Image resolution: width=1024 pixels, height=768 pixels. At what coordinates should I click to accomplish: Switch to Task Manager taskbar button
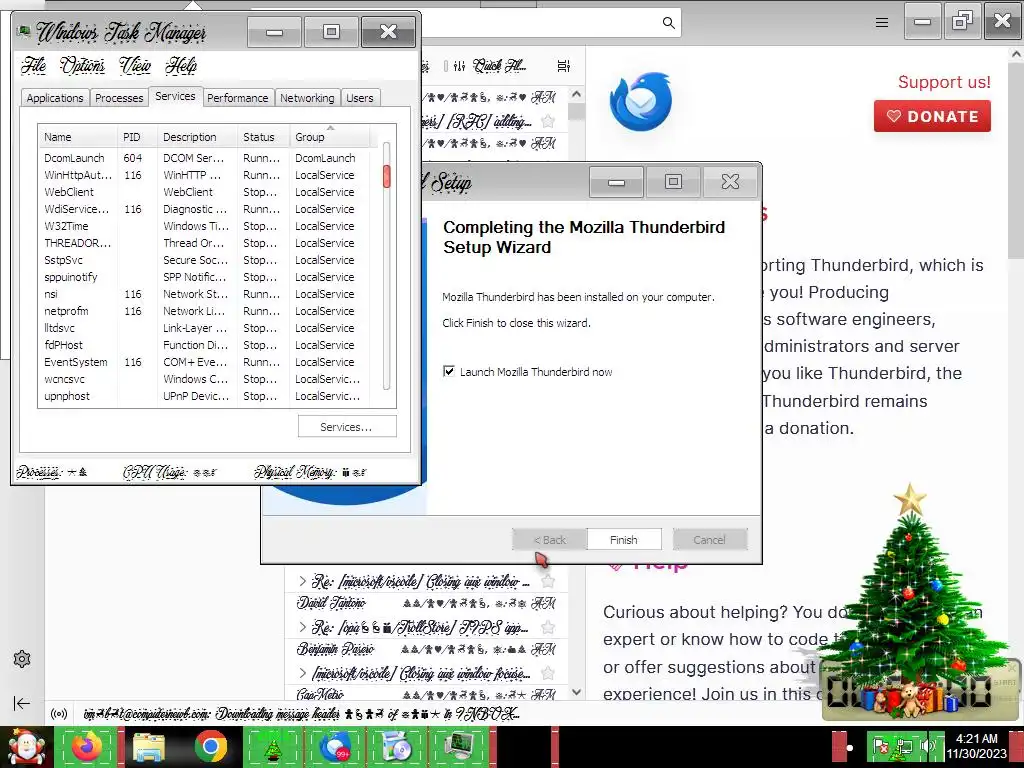458,747
